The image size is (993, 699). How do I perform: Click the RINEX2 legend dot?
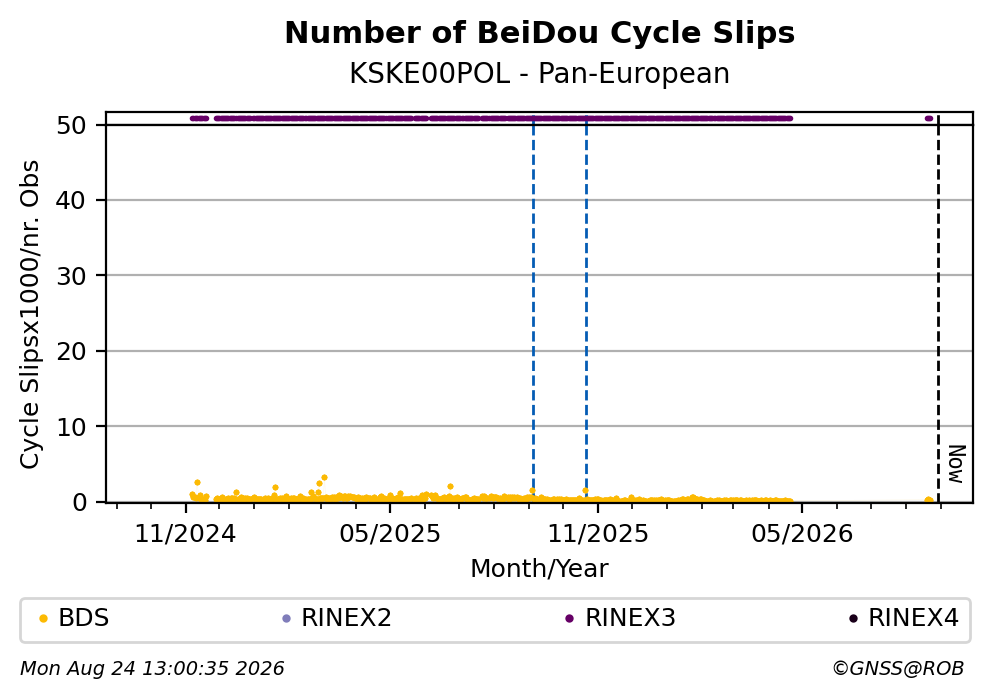(286, 619)
